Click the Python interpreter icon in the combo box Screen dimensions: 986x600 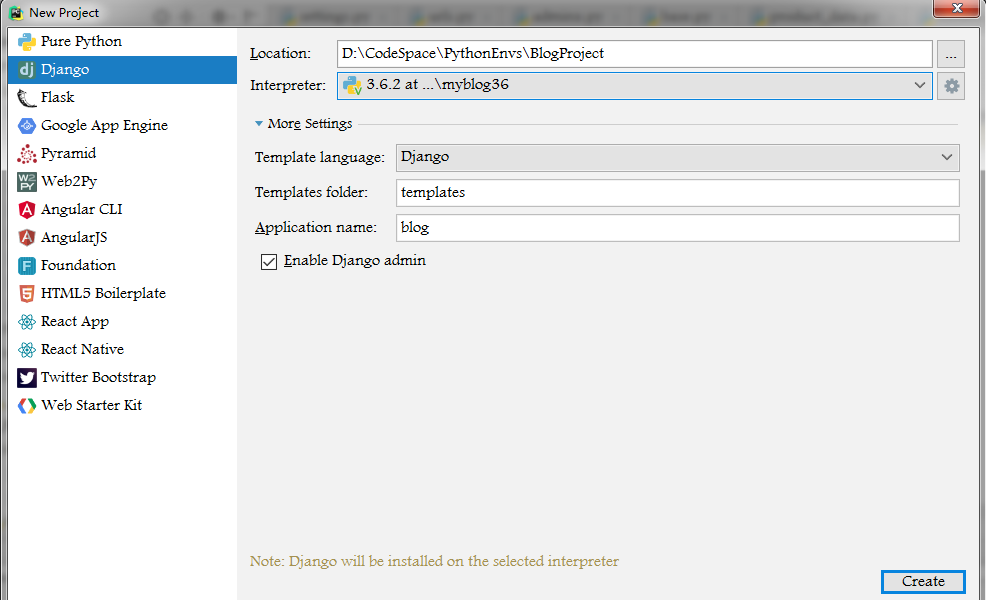pos(352,86)
